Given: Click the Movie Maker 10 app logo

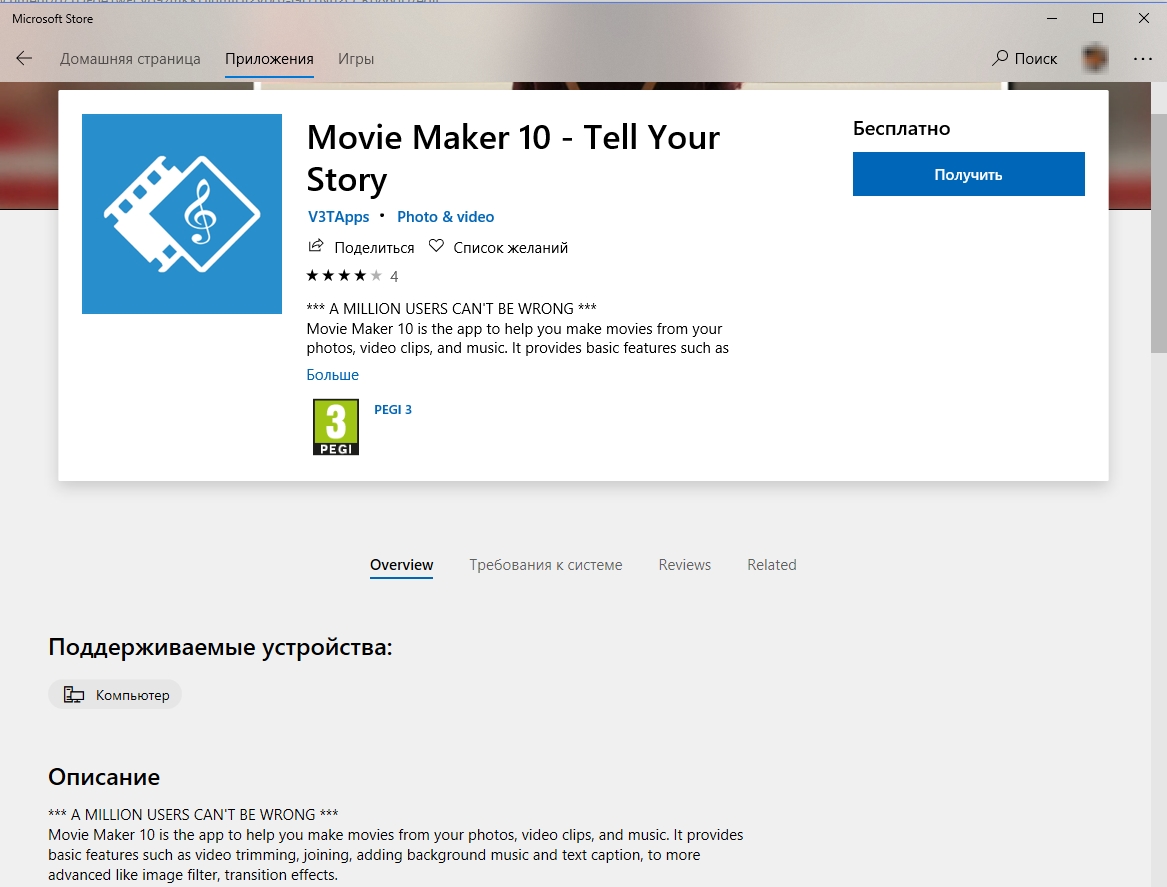Looking at the screenshot, I should [x=182, y=214].
